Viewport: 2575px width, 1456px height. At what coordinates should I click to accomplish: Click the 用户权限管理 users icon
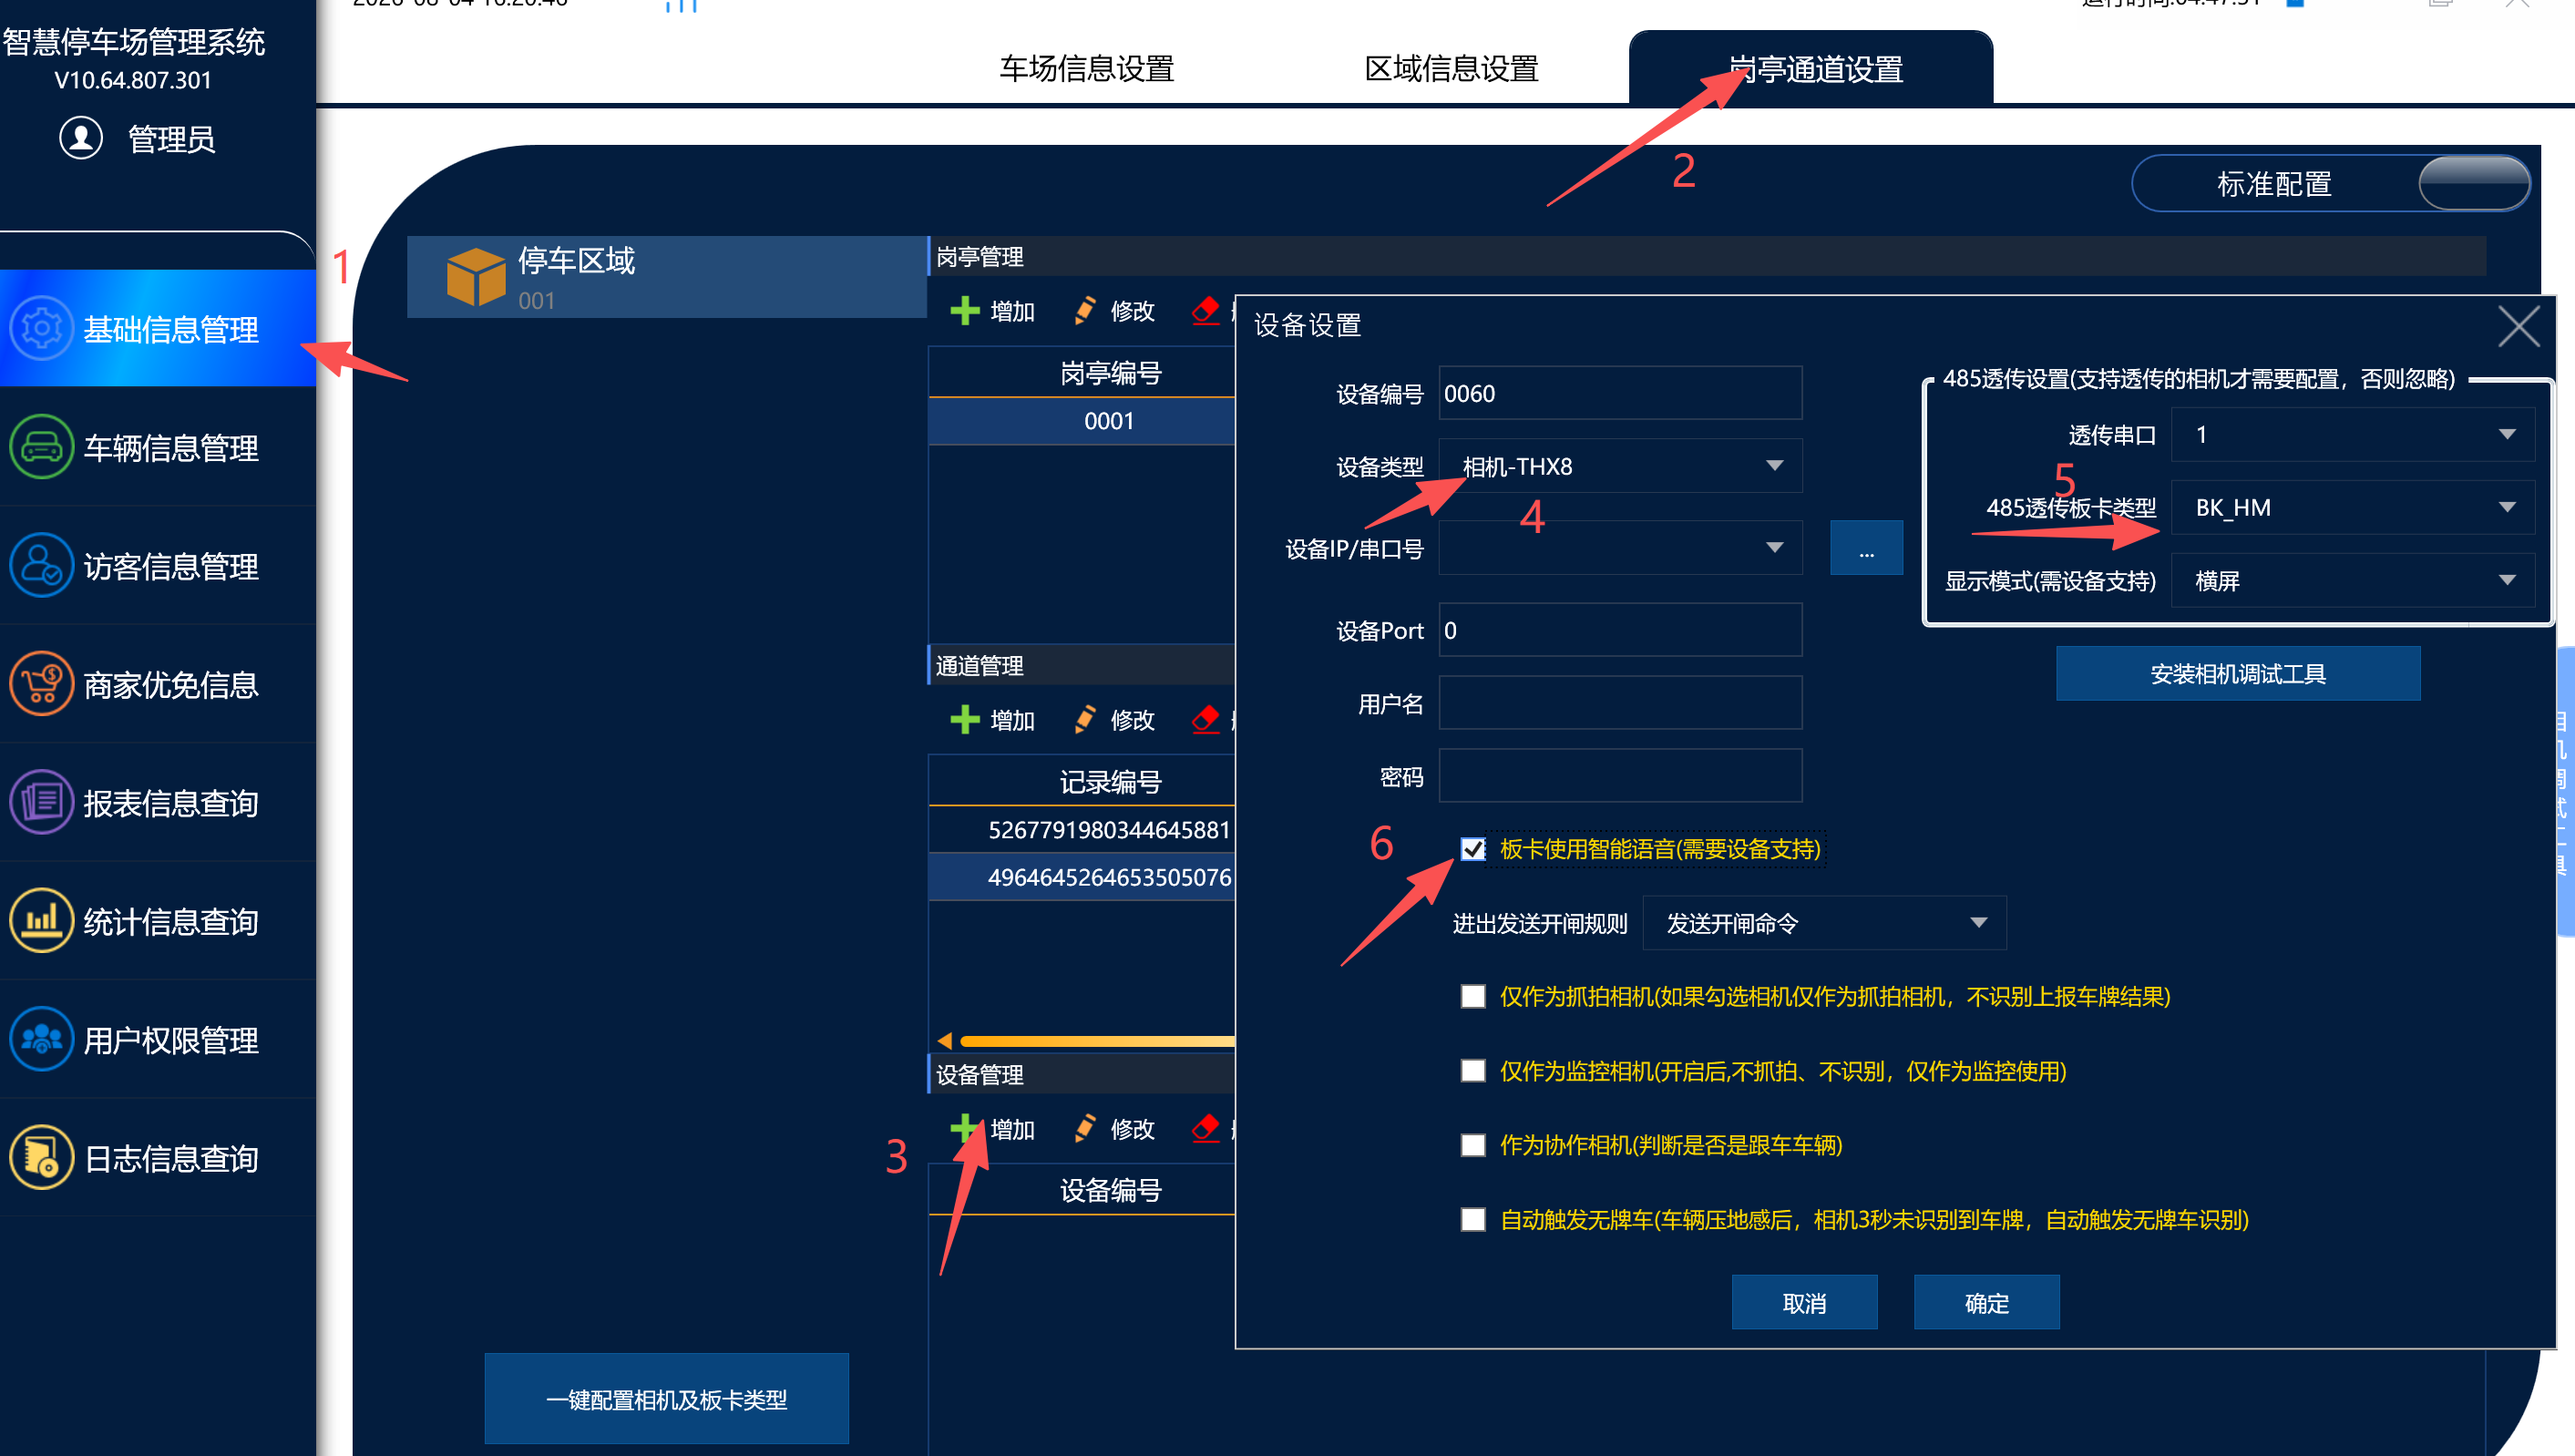click(x=41, y=1039)
